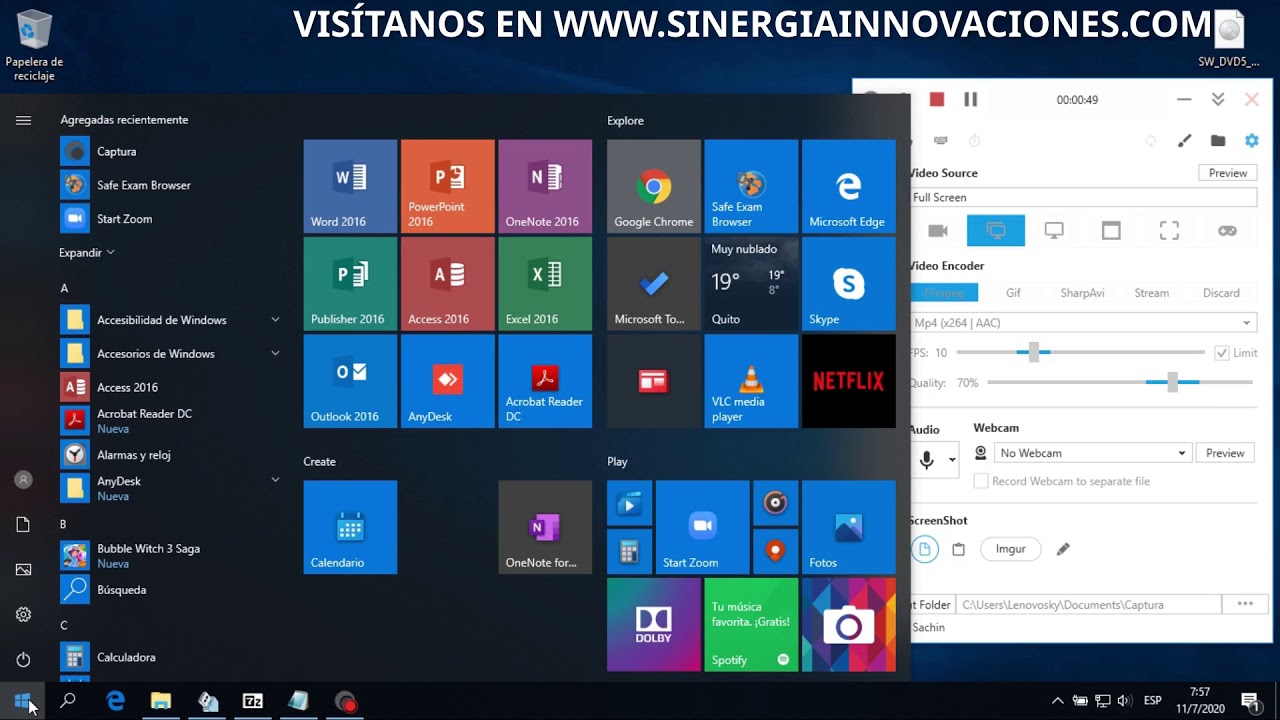The image size is (1280, 720).
Task: Open the notification center icon in taskbar
Action: [1250, 701]
